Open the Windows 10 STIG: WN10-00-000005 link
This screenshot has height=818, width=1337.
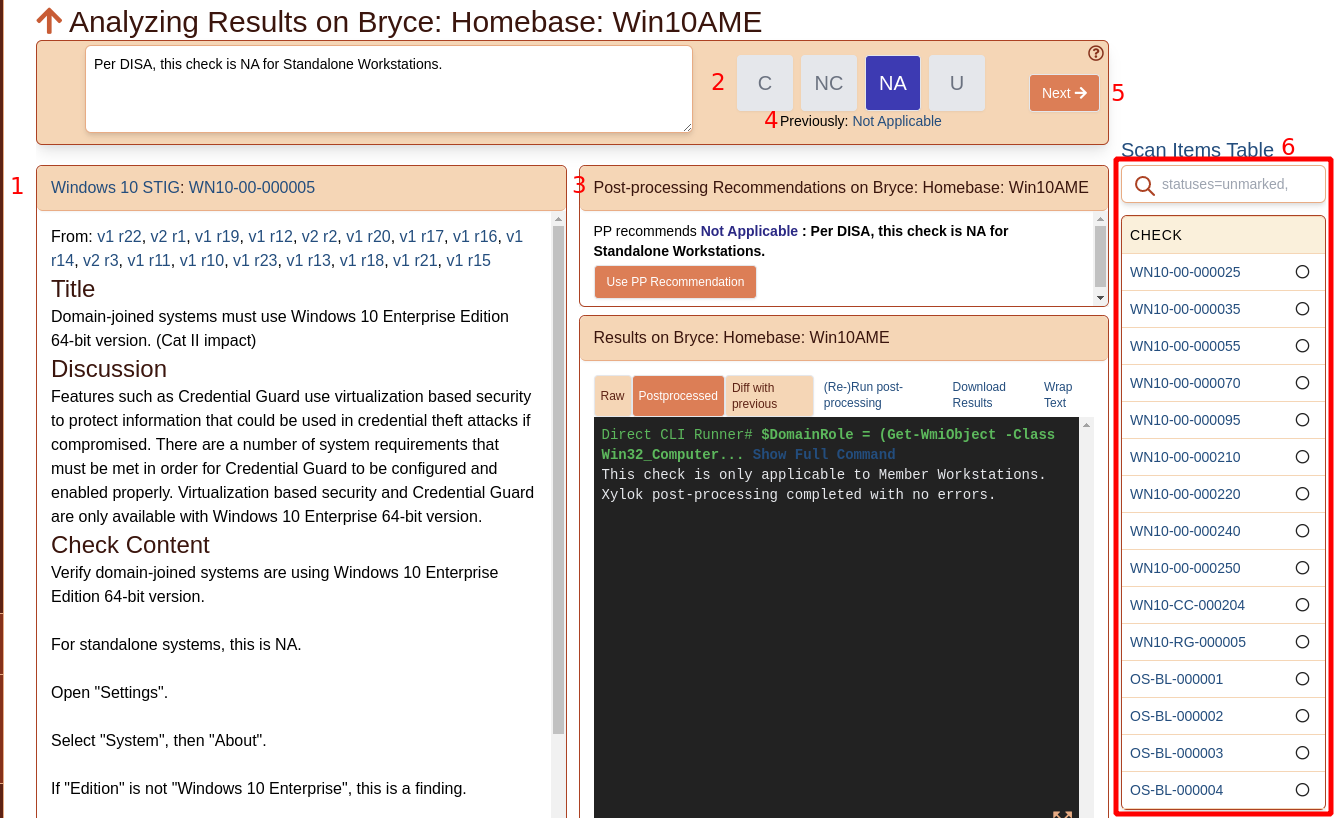183,187
